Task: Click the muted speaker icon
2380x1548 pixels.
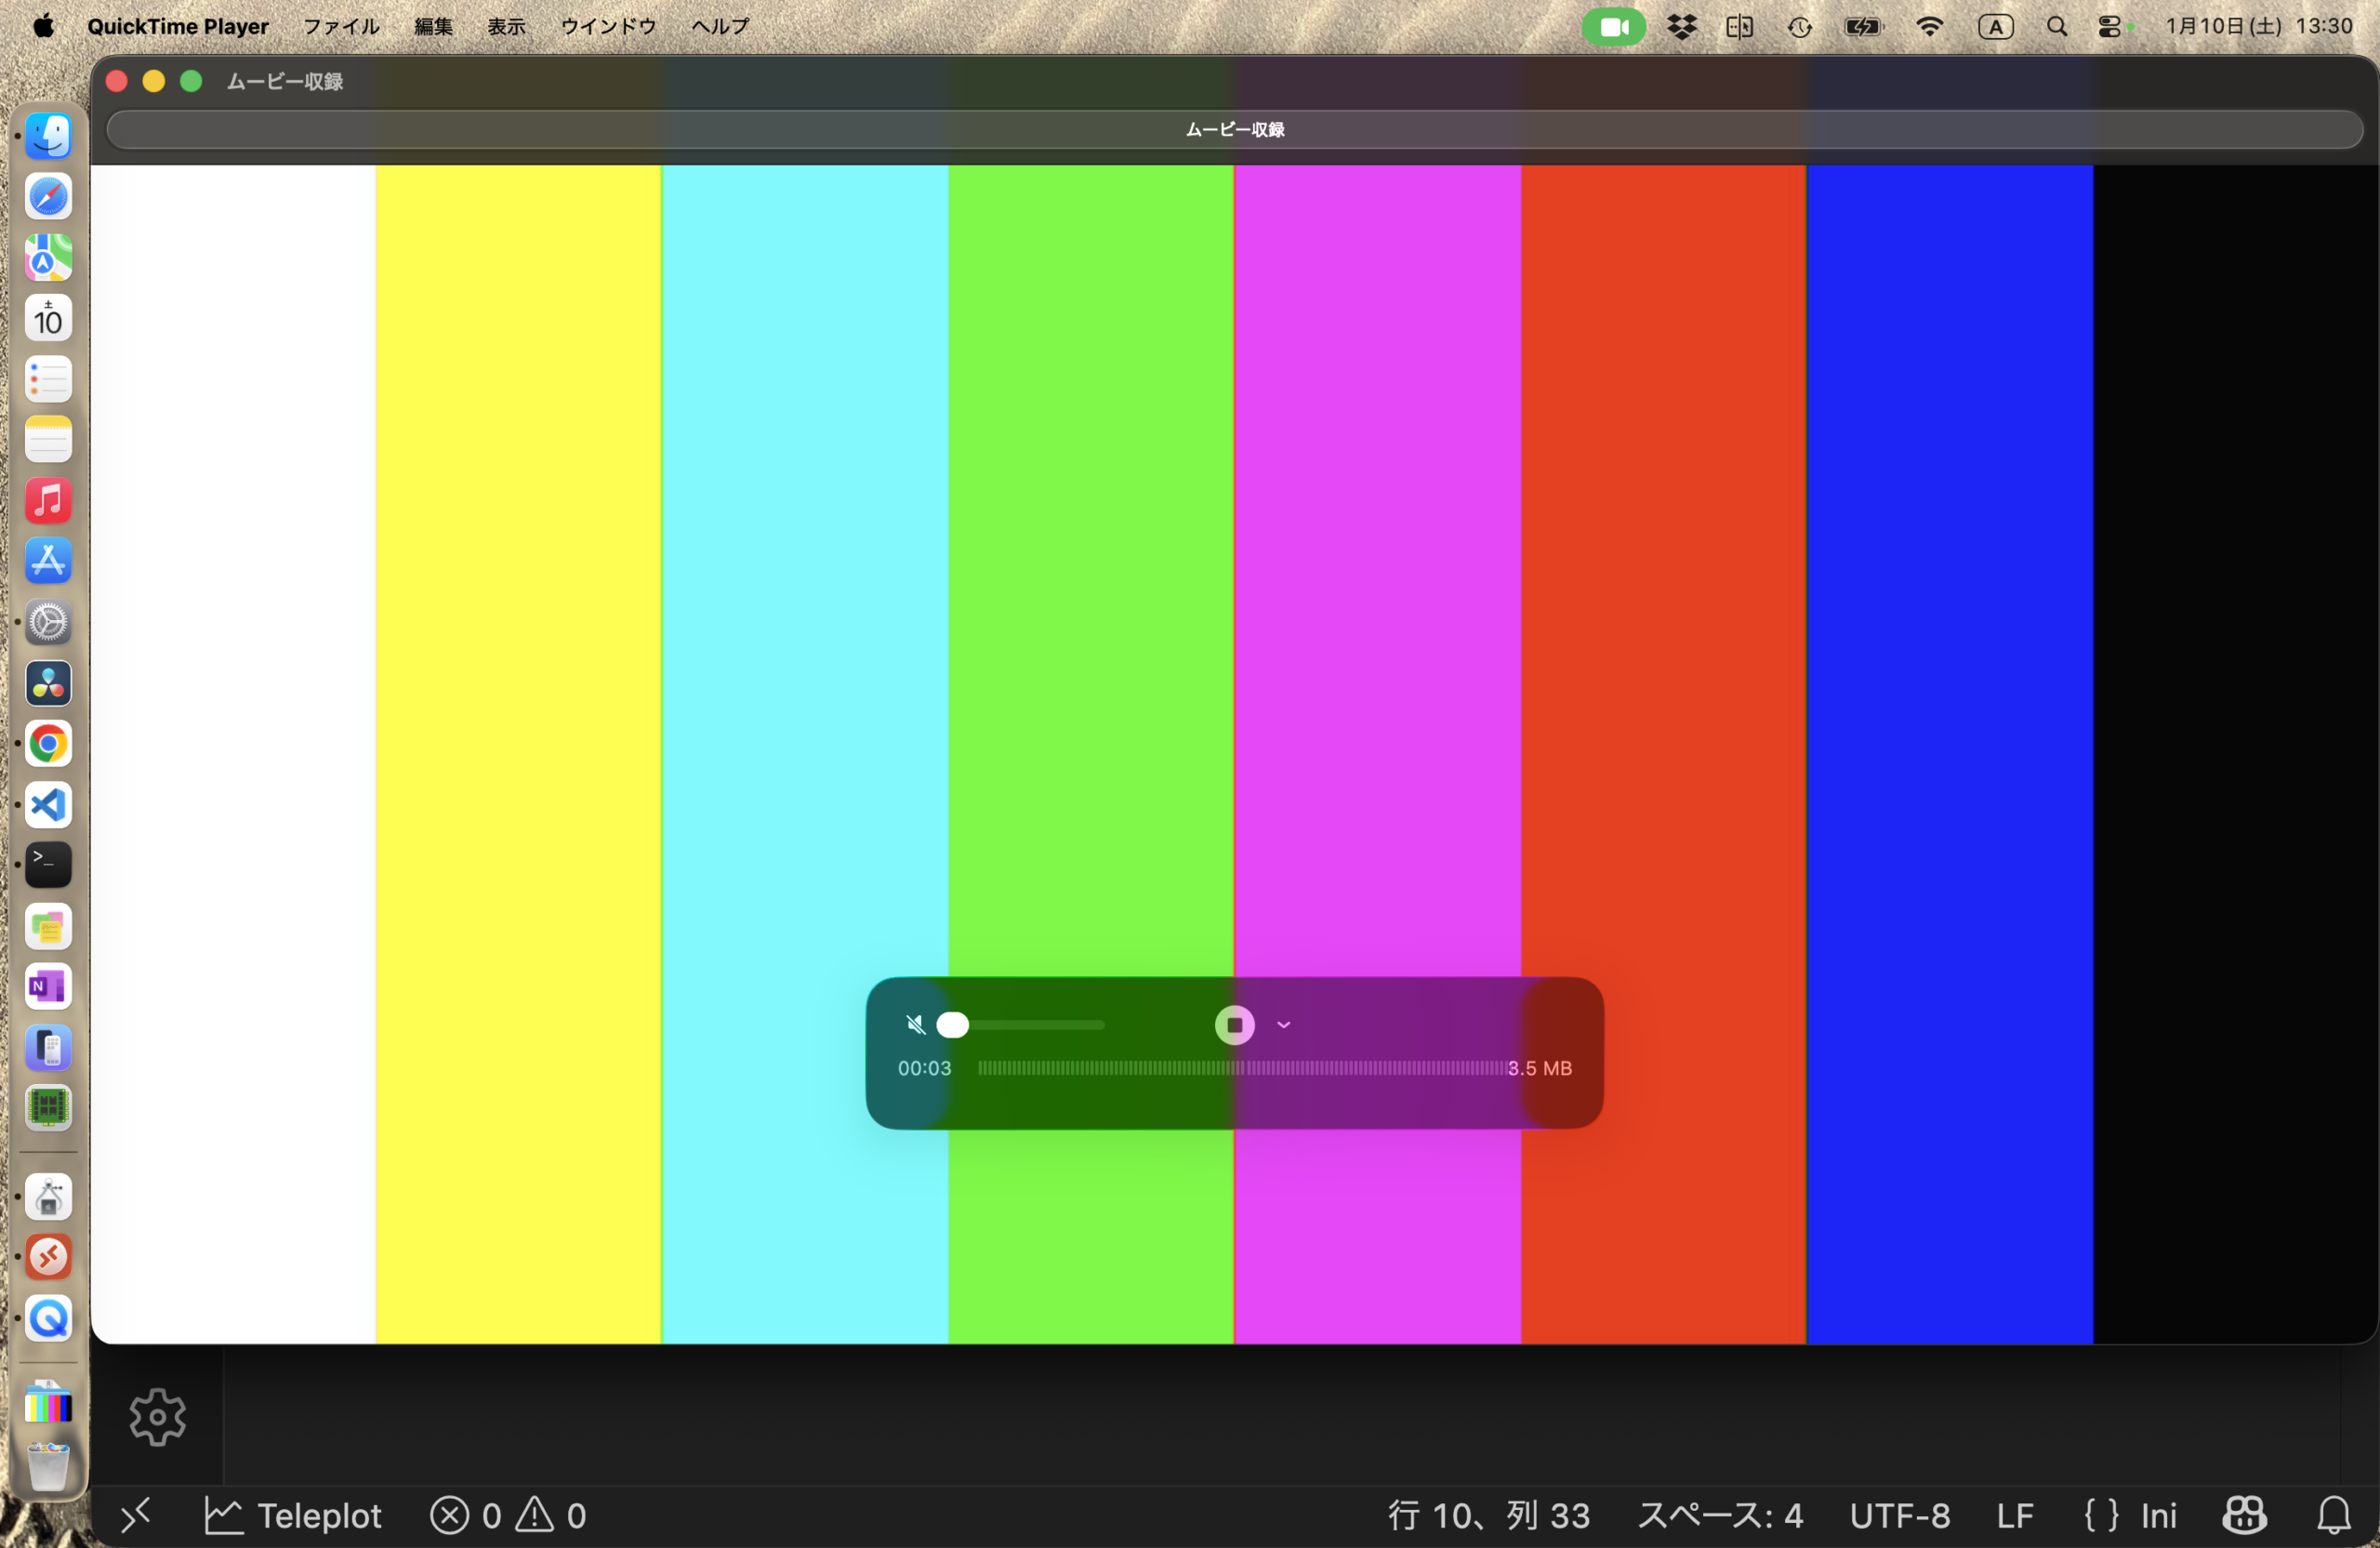Action: 915,1025
